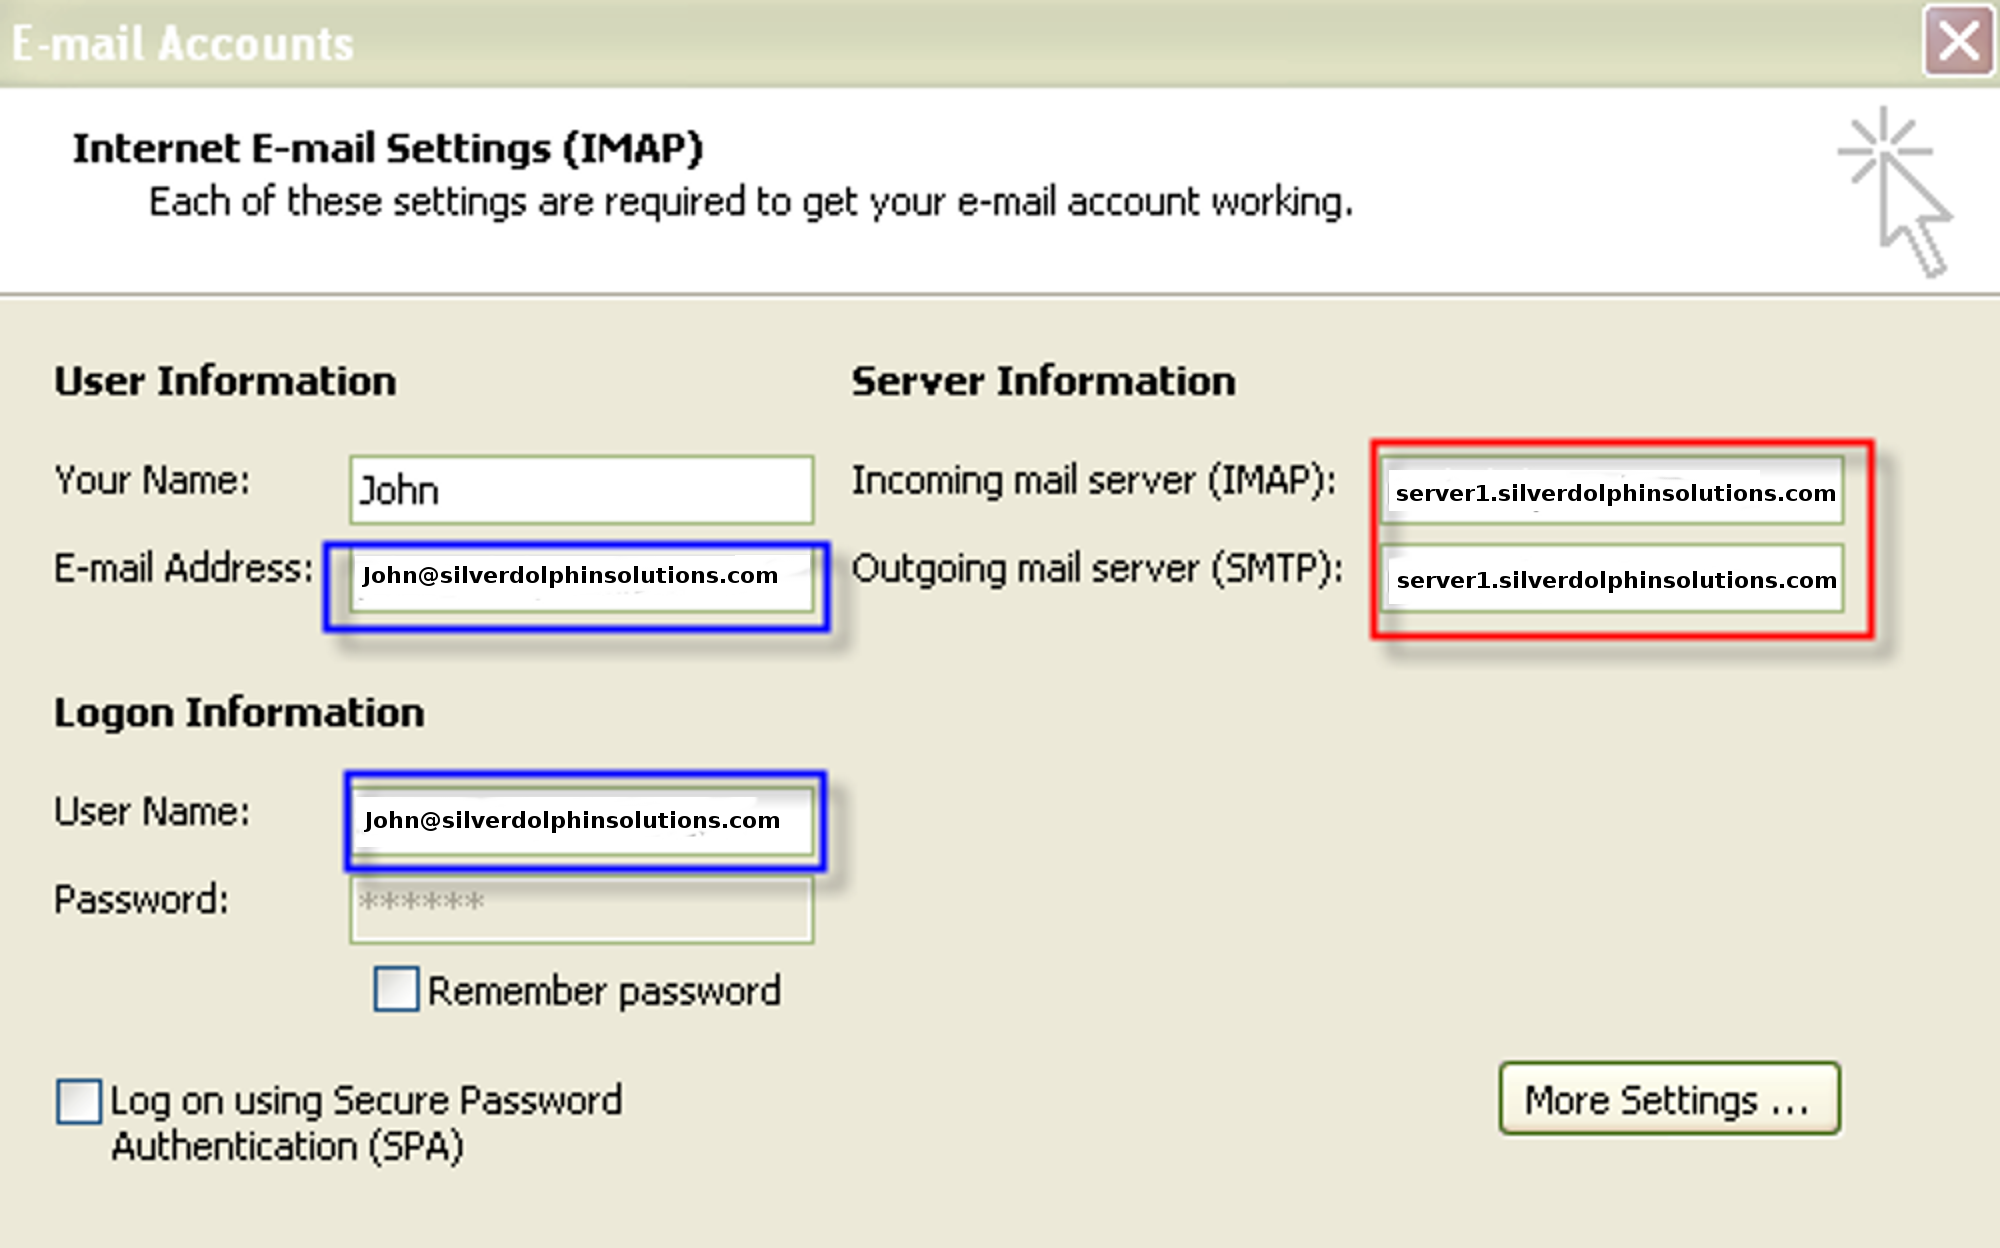Click the Internet E-mail Settings (IMAP) heading
The width and height of the screenshot is (2000, 1248).
click(x=388, y=148)
